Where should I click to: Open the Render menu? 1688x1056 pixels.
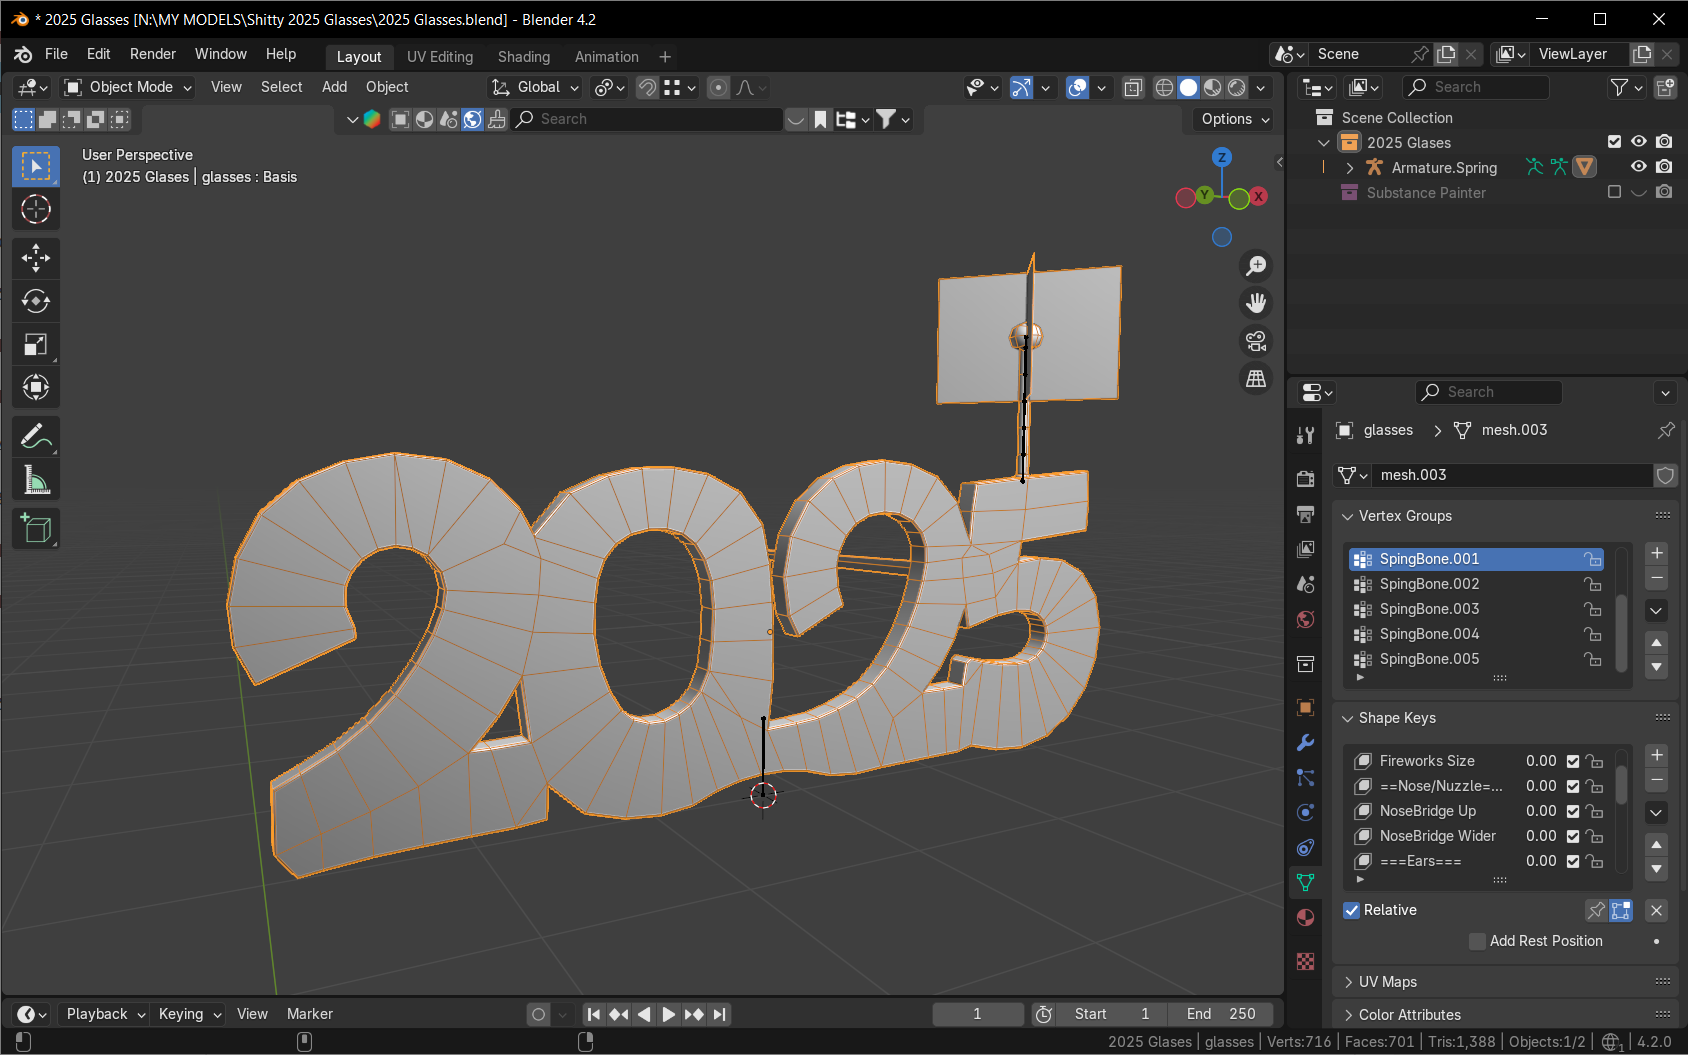[153, 54]
